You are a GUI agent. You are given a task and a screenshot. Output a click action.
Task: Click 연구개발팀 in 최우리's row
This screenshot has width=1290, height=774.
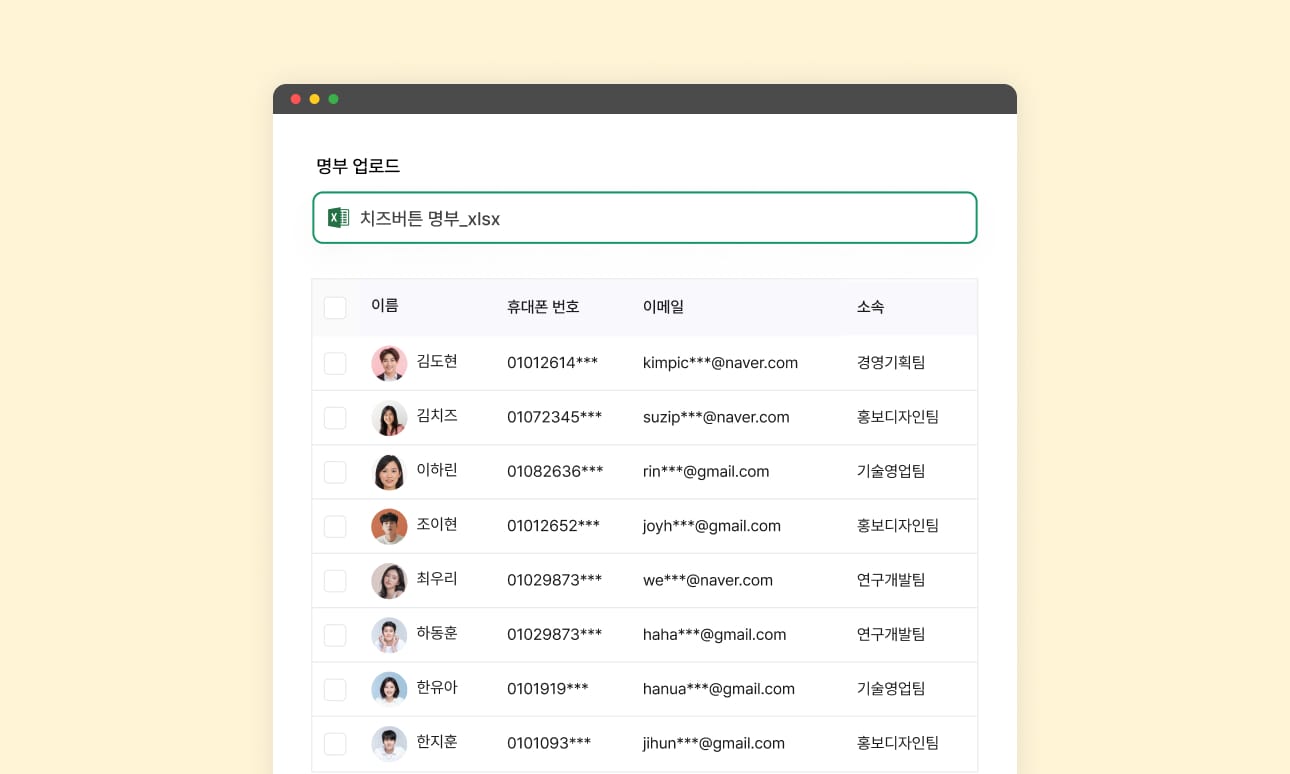point(891,579)
